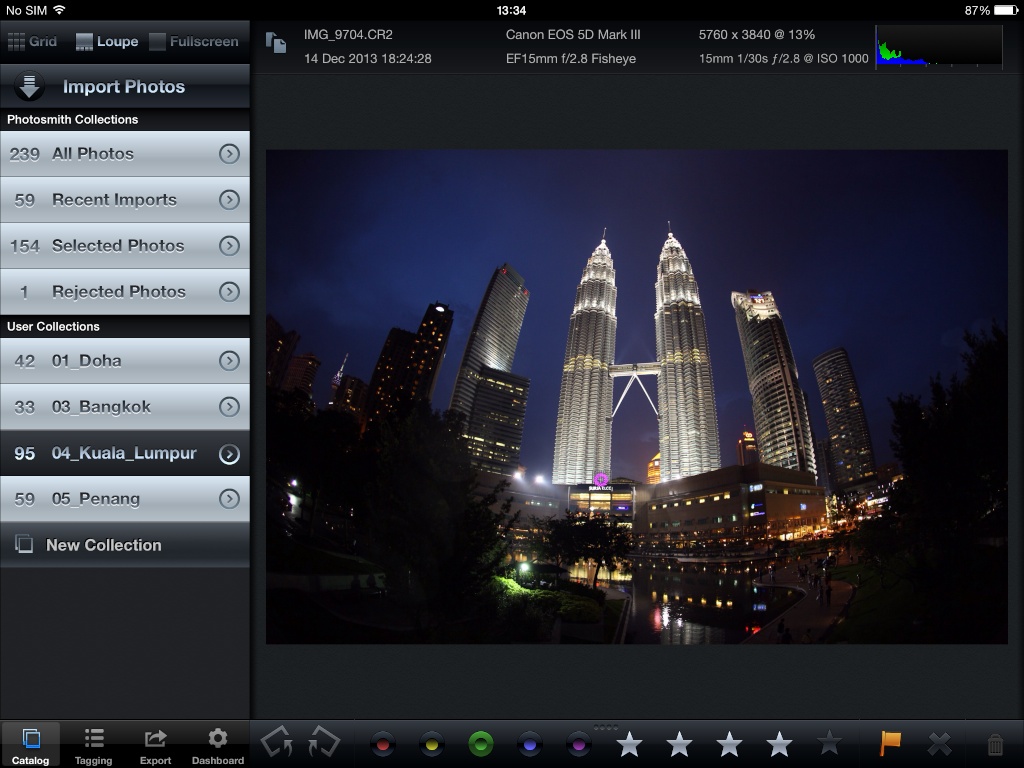Screen dimensions: 1024x768
Task: Tap the Import Photos download arrow icon
Action: pos(29,86)
